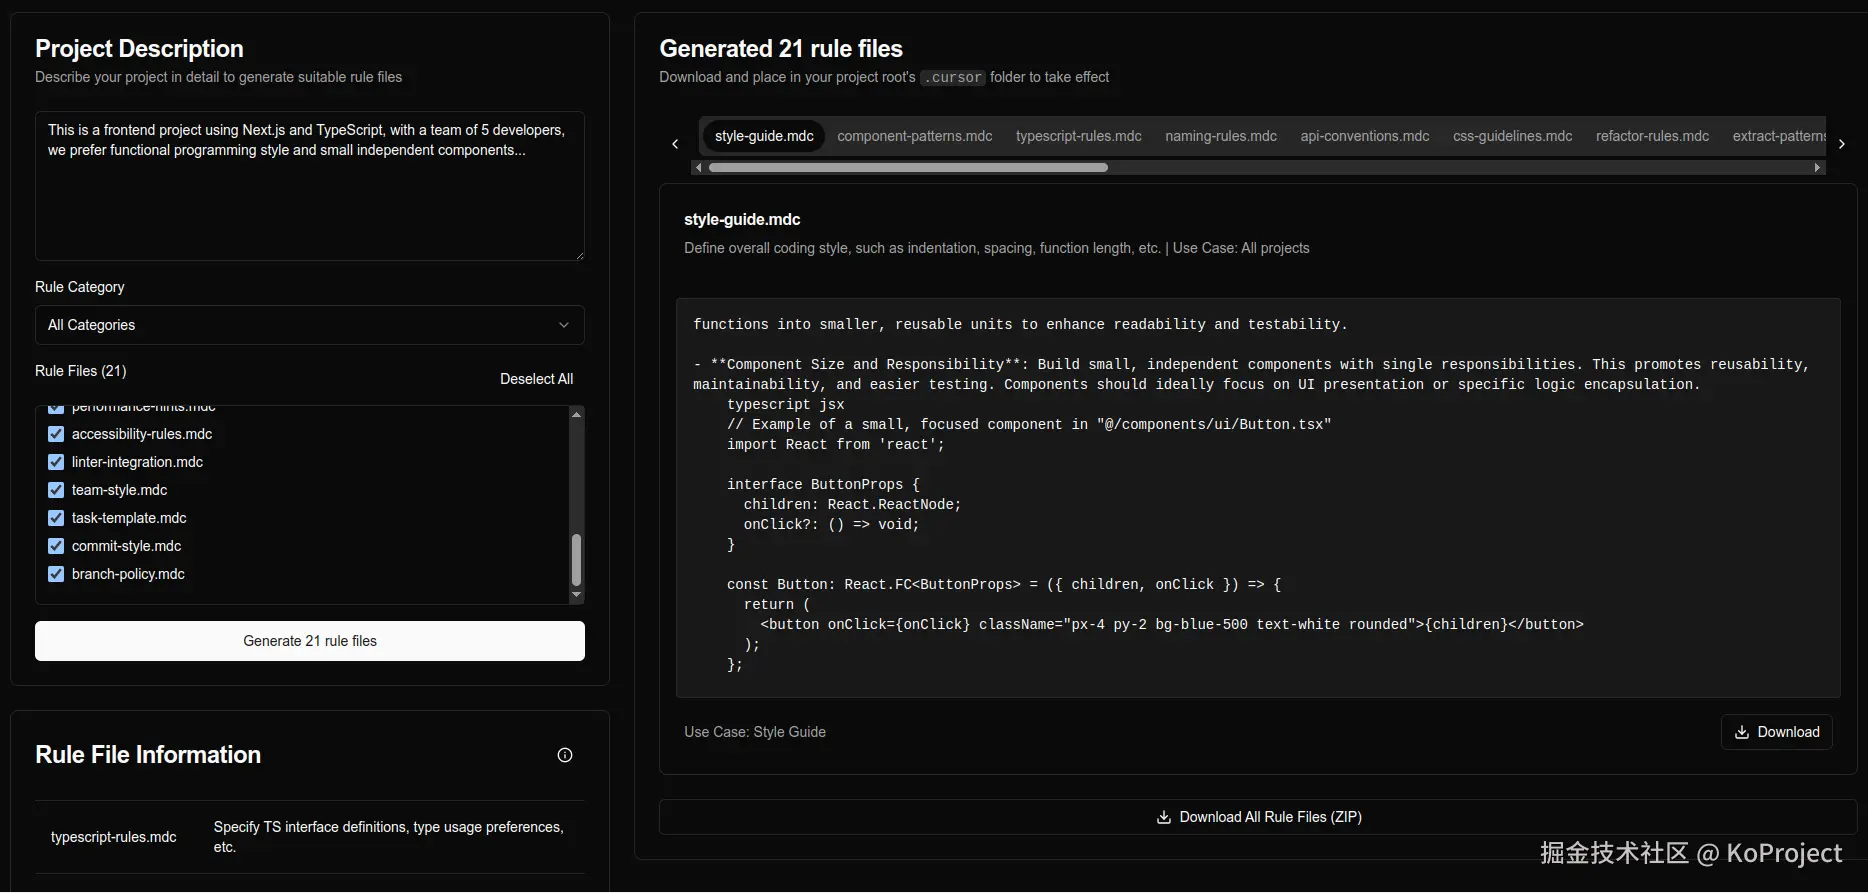1868x893 pixels.
Task: Switch to the component-patterns.mdc tab
Action: point(914,136)
